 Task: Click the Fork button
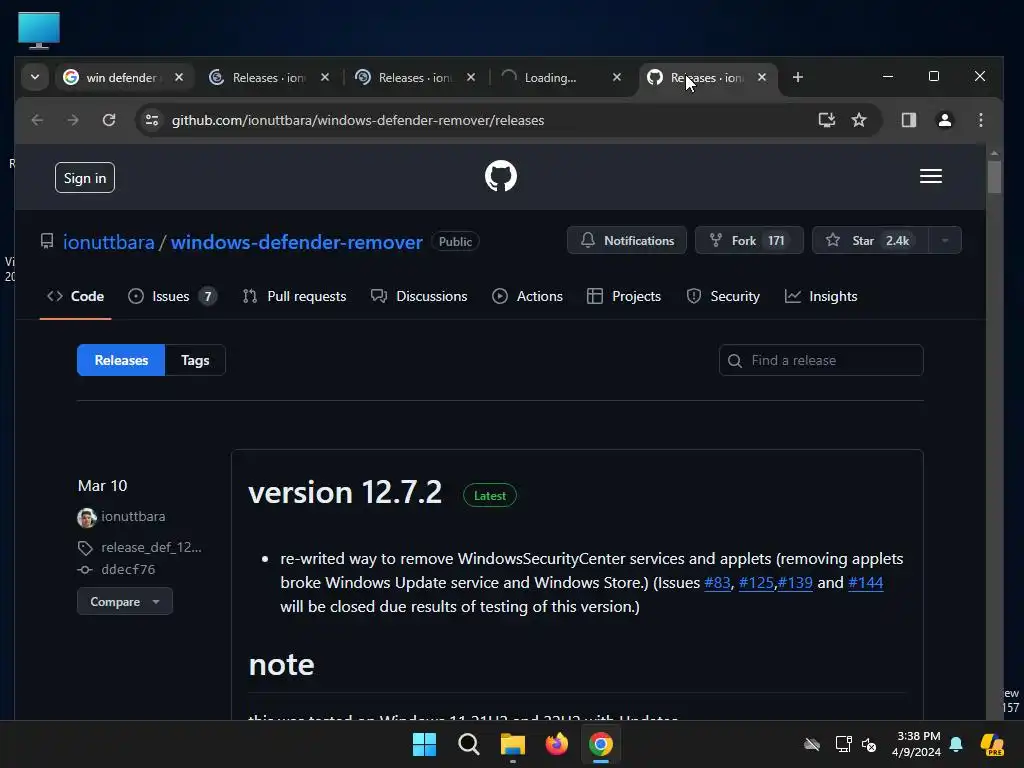tap(748, 240)
